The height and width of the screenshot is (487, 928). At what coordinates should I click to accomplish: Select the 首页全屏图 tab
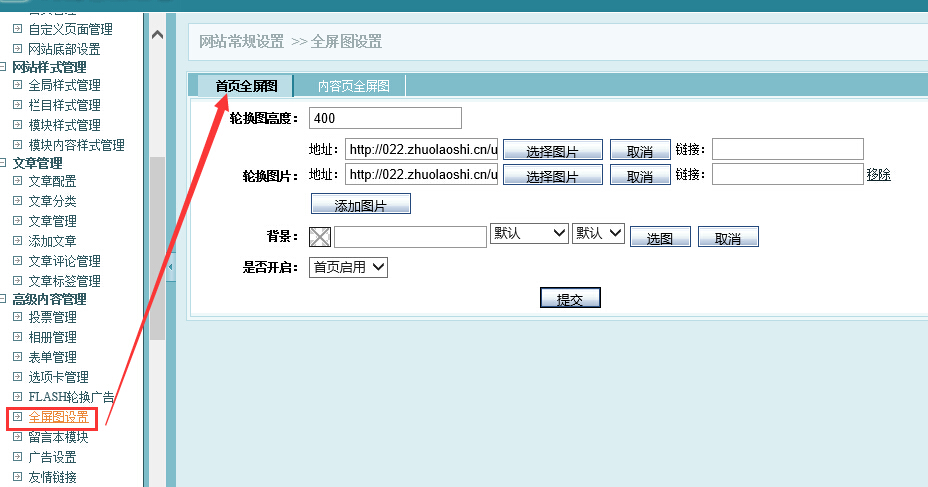click(246, 87)
